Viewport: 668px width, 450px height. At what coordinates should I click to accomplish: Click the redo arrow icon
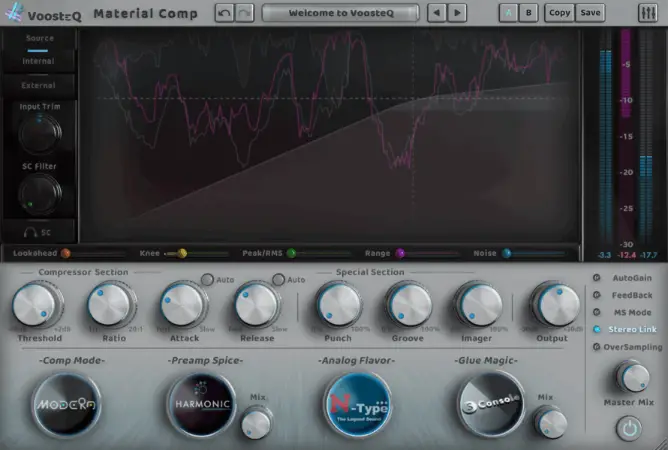tap(242, 13)
